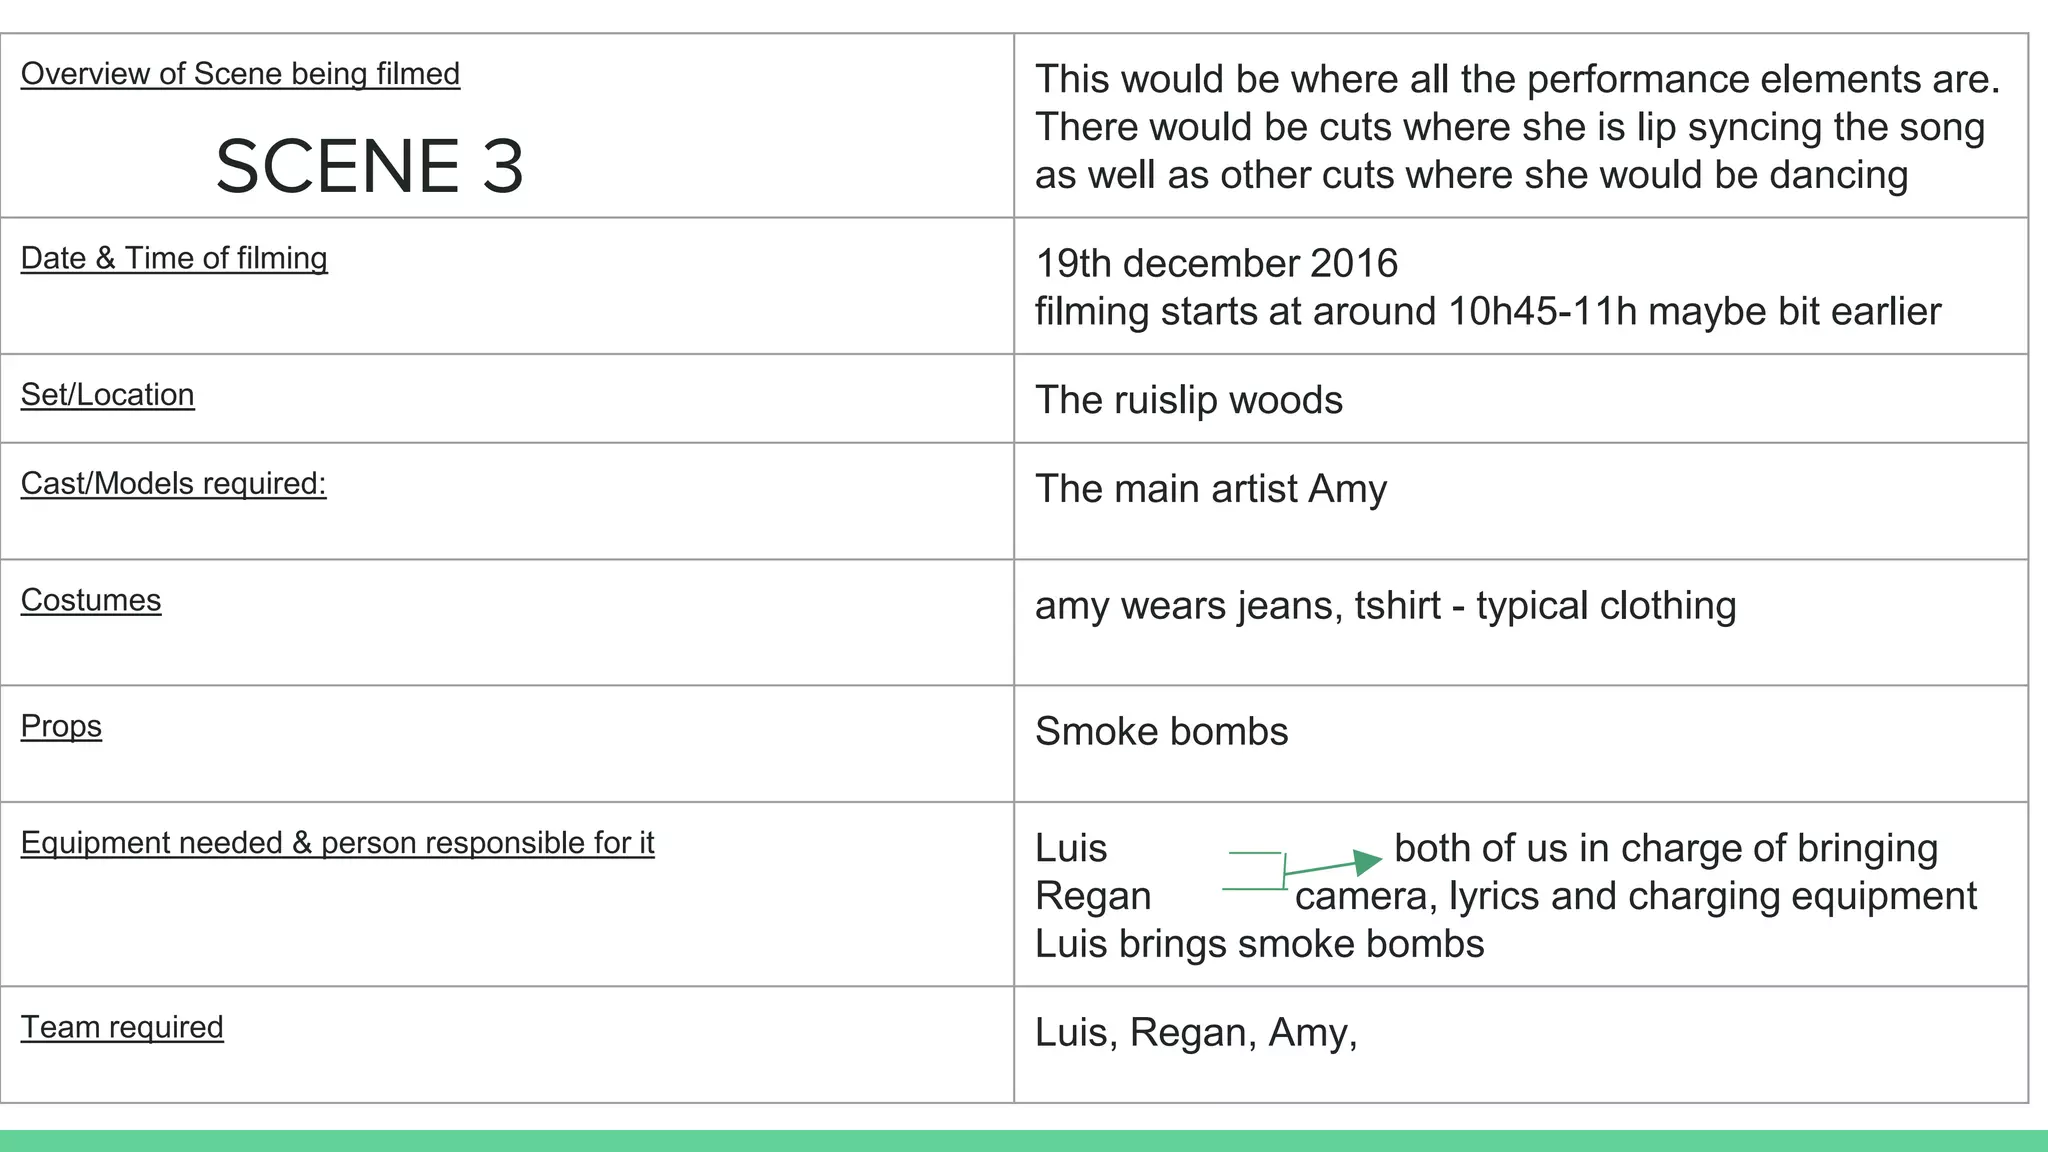Click 'Smoke bombs' in the Props row
The width and height of the screenshot is (2048, 1152).
(1161, 732)
